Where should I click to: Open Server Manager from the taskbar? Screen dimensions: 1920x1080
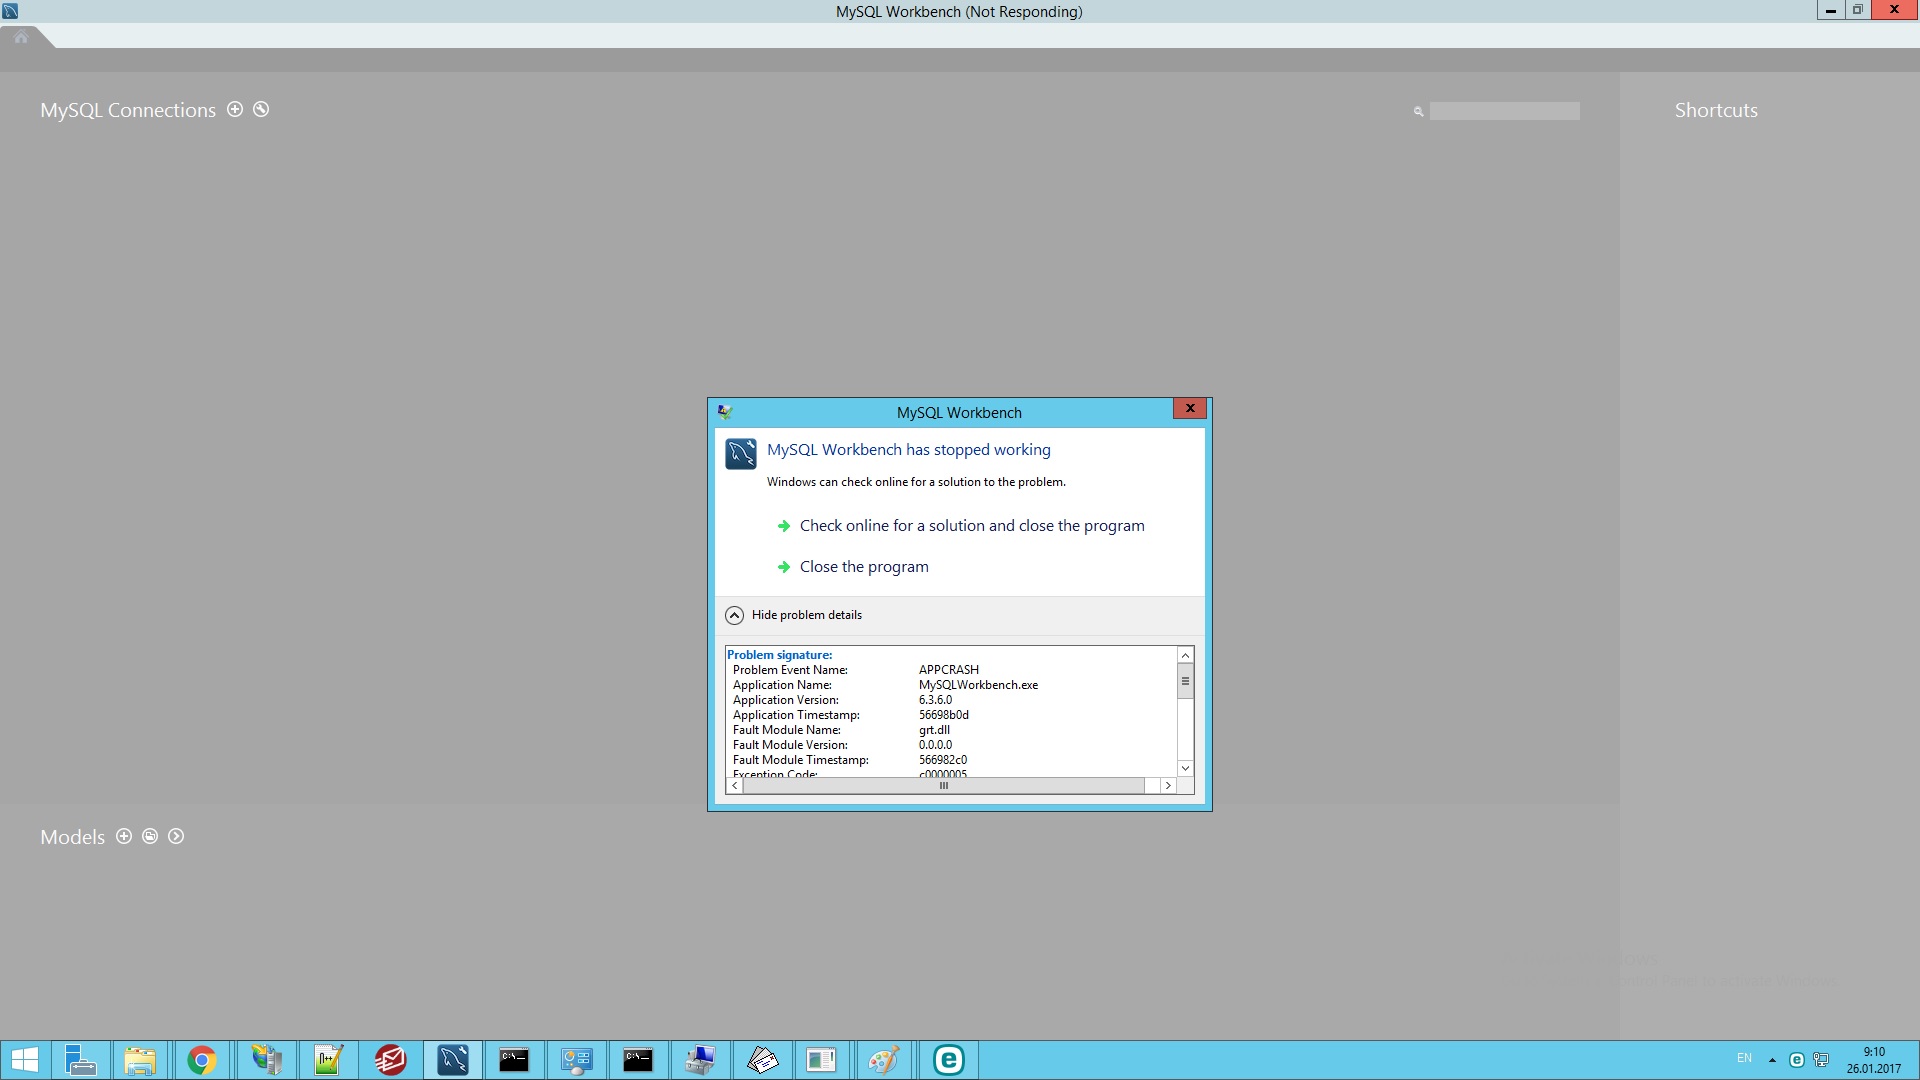(x=80, y=1060)
